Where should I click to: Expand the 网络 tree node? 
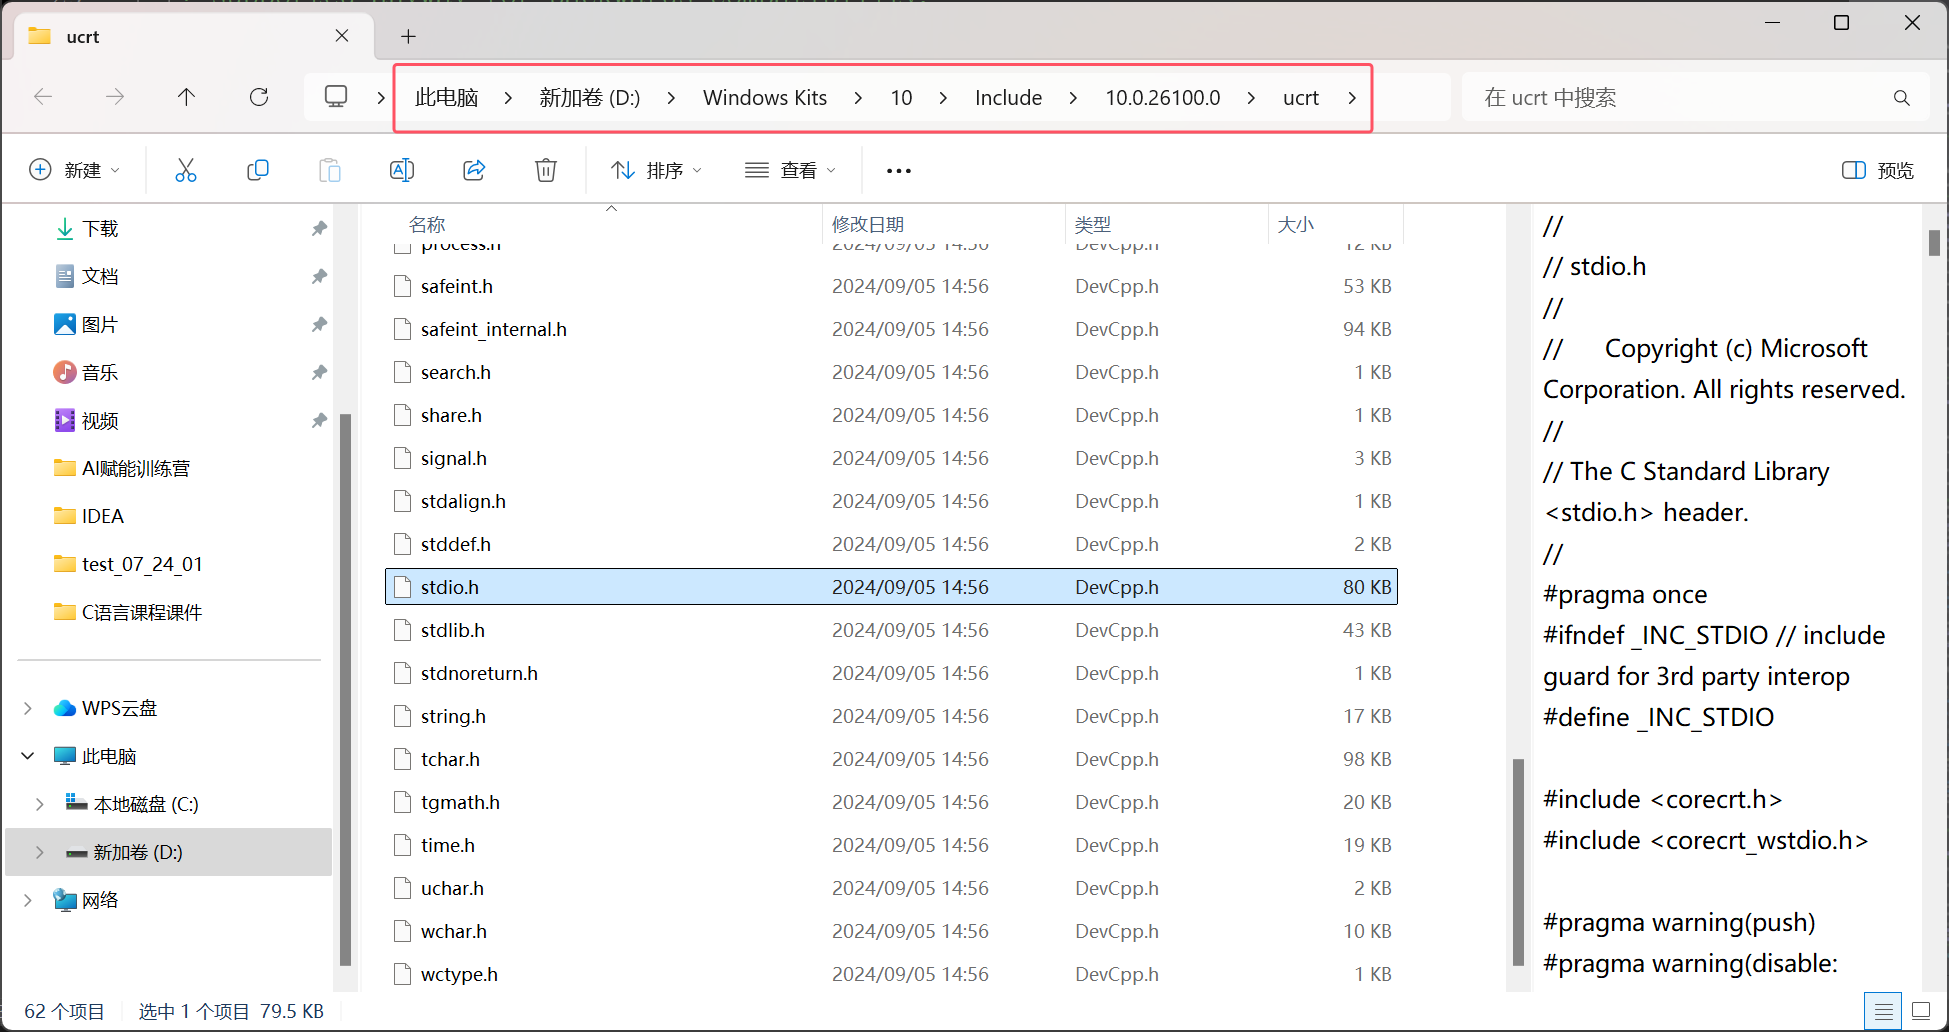[x=28, y=901]
